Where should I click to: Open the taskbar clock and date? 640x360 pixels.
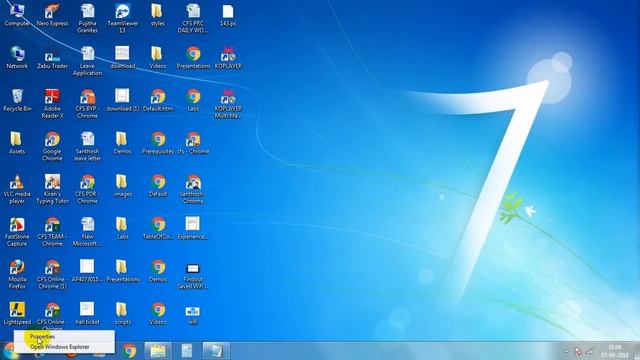coord(614,351)
